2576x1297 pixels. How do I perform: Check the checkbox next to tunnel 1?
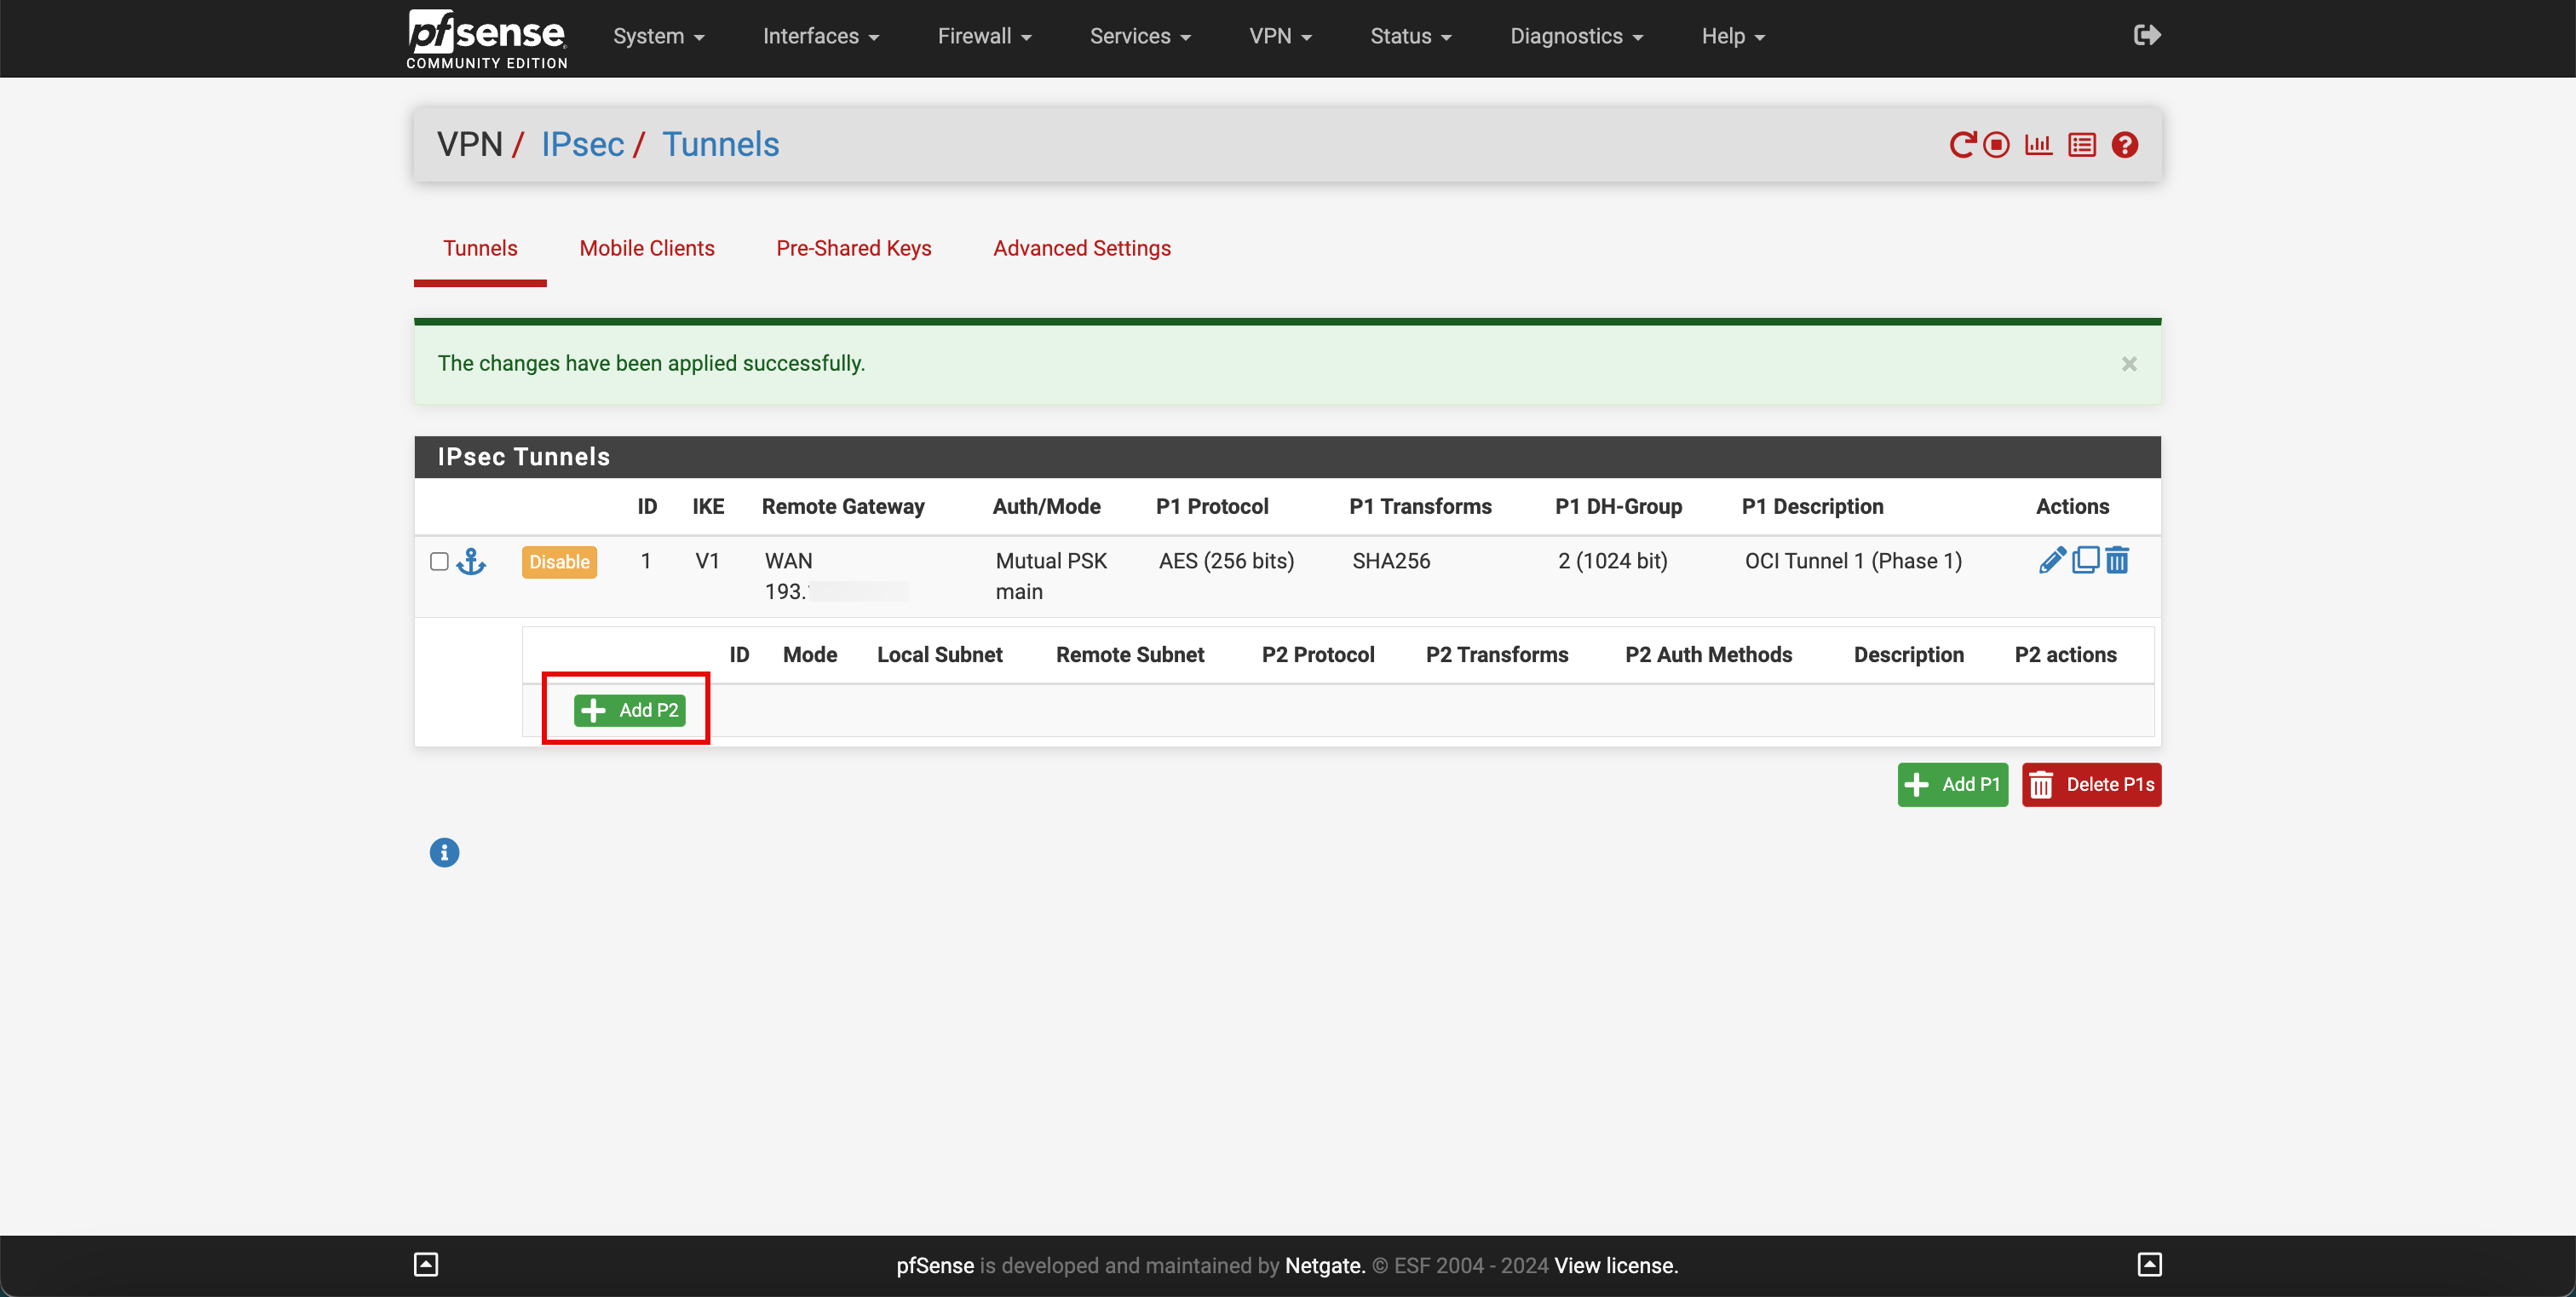click(x=438, y=559)
